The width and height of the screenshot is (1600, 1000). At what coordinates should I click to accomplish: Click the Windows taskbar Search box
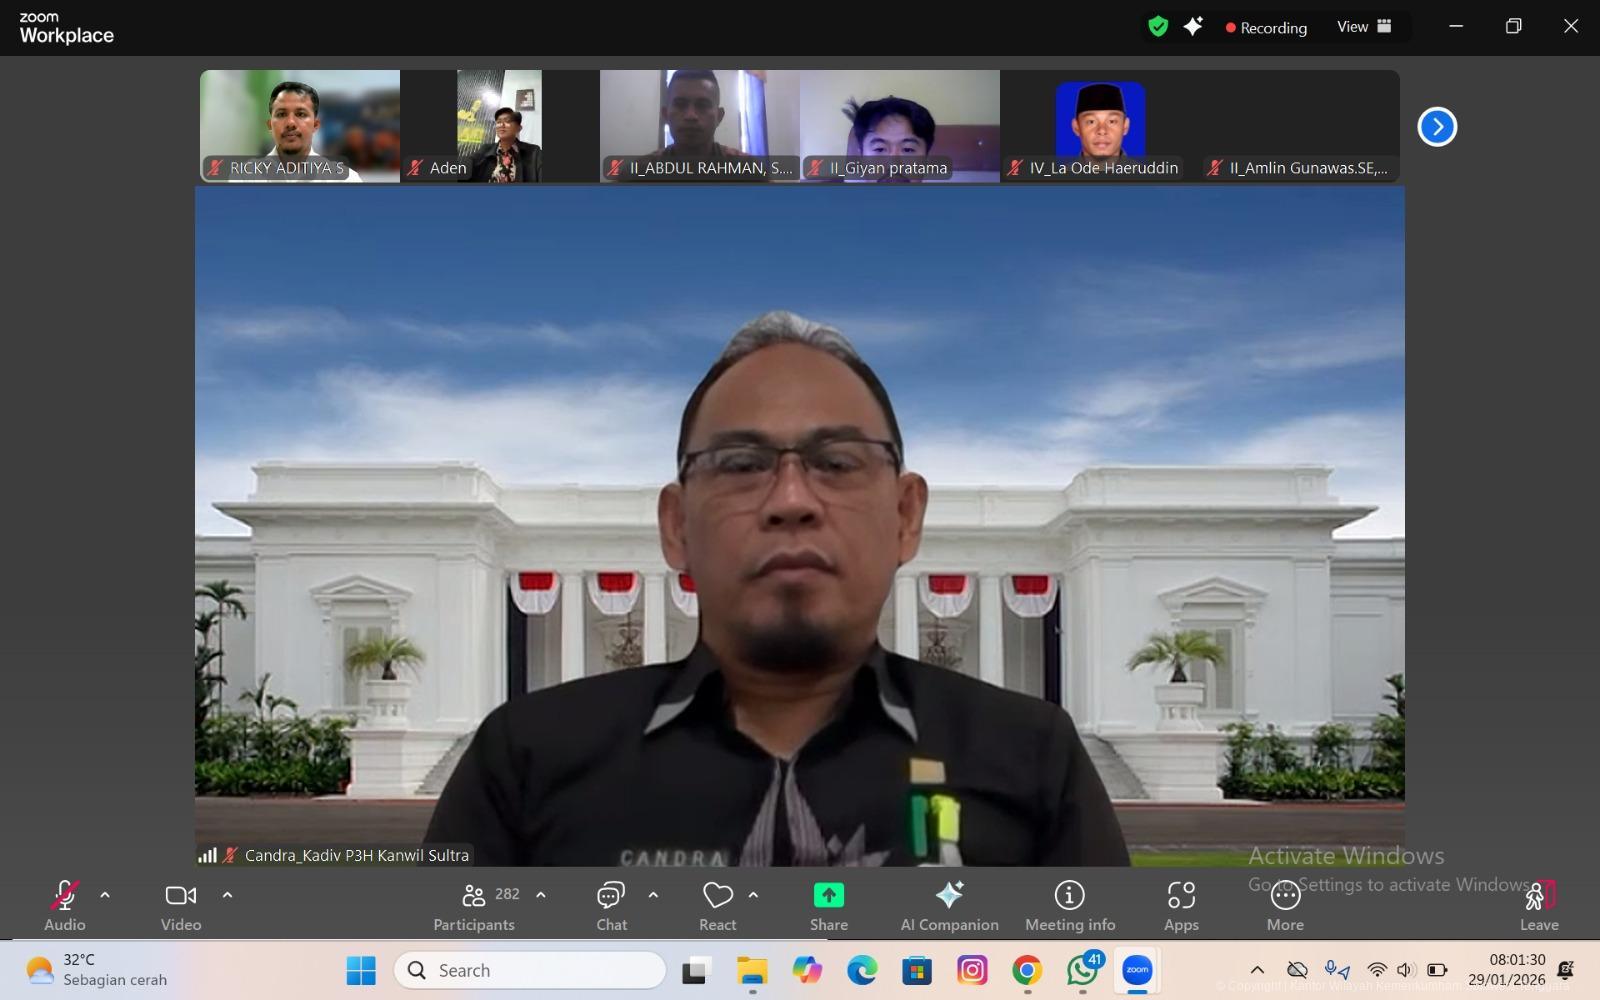pyautogui.click(x=530, y=970)
